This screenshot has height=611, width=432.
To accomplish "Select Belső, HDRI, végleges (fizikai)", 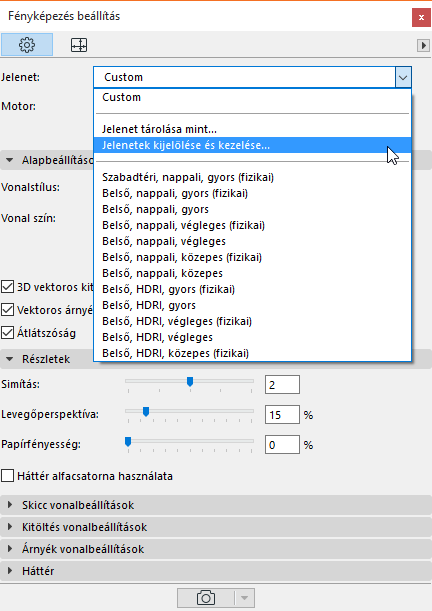I will pyautogui.click(x=252, y=321).
